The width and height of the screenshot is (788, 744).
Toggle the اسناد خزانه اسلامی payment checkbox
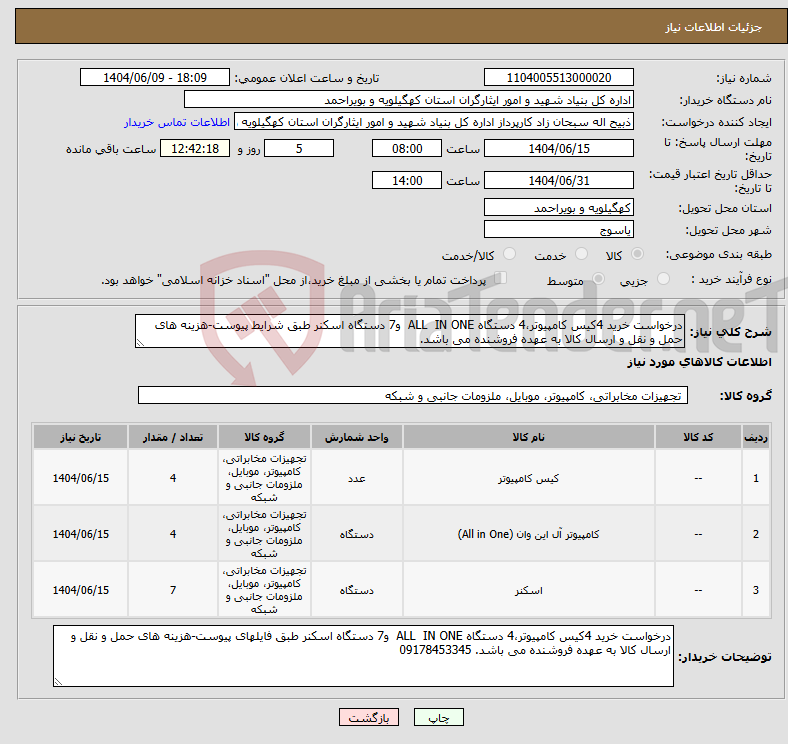[501, 277]
